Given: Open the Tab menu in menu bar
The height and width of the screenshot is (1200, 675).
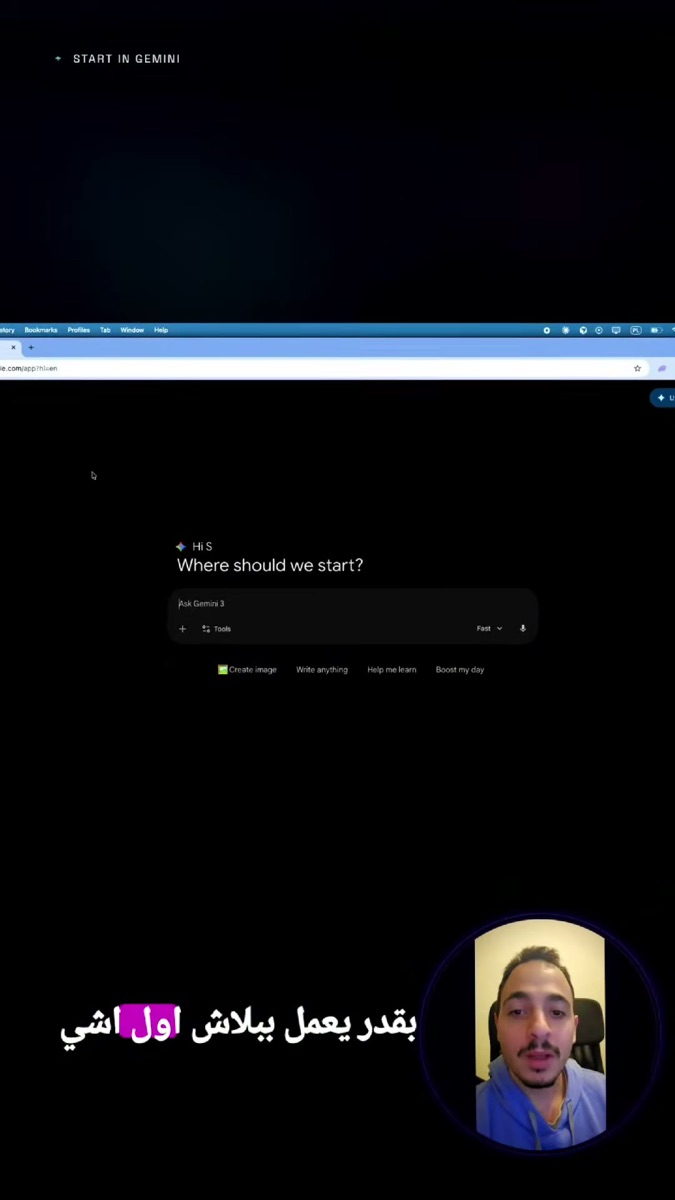Looking at the screenshot, I should pos(105,330).
